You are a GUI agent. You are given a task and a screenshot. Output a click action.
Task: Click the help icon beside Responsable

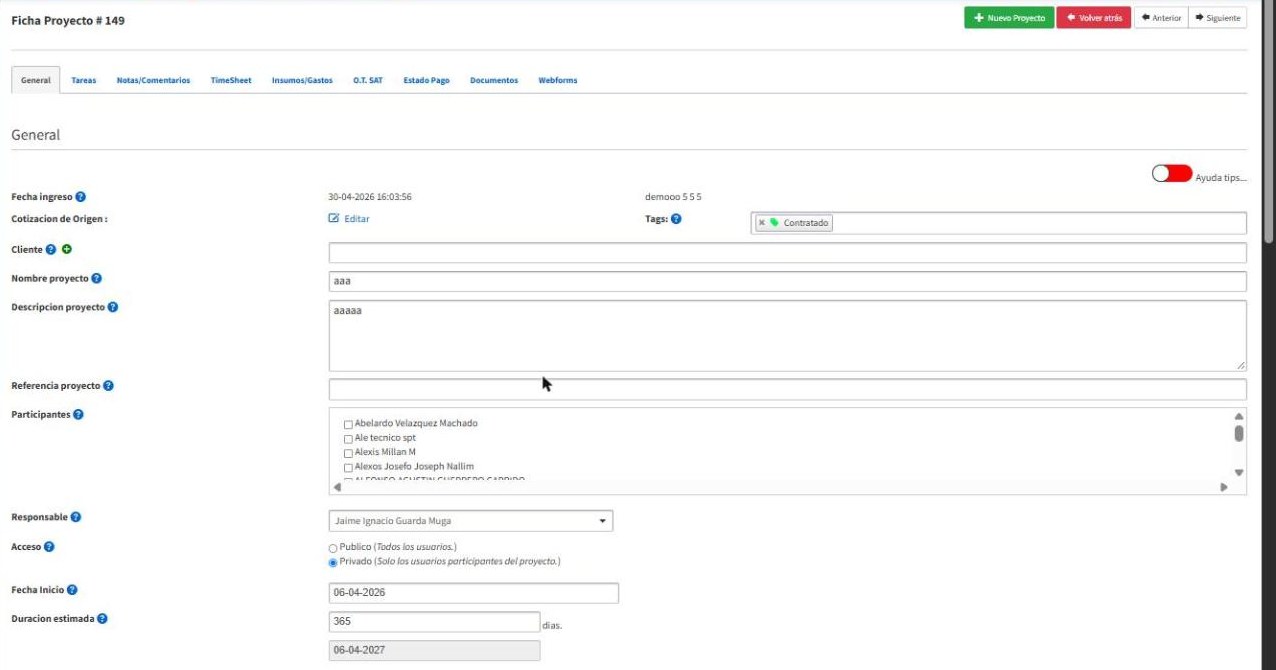pos(76,517)
